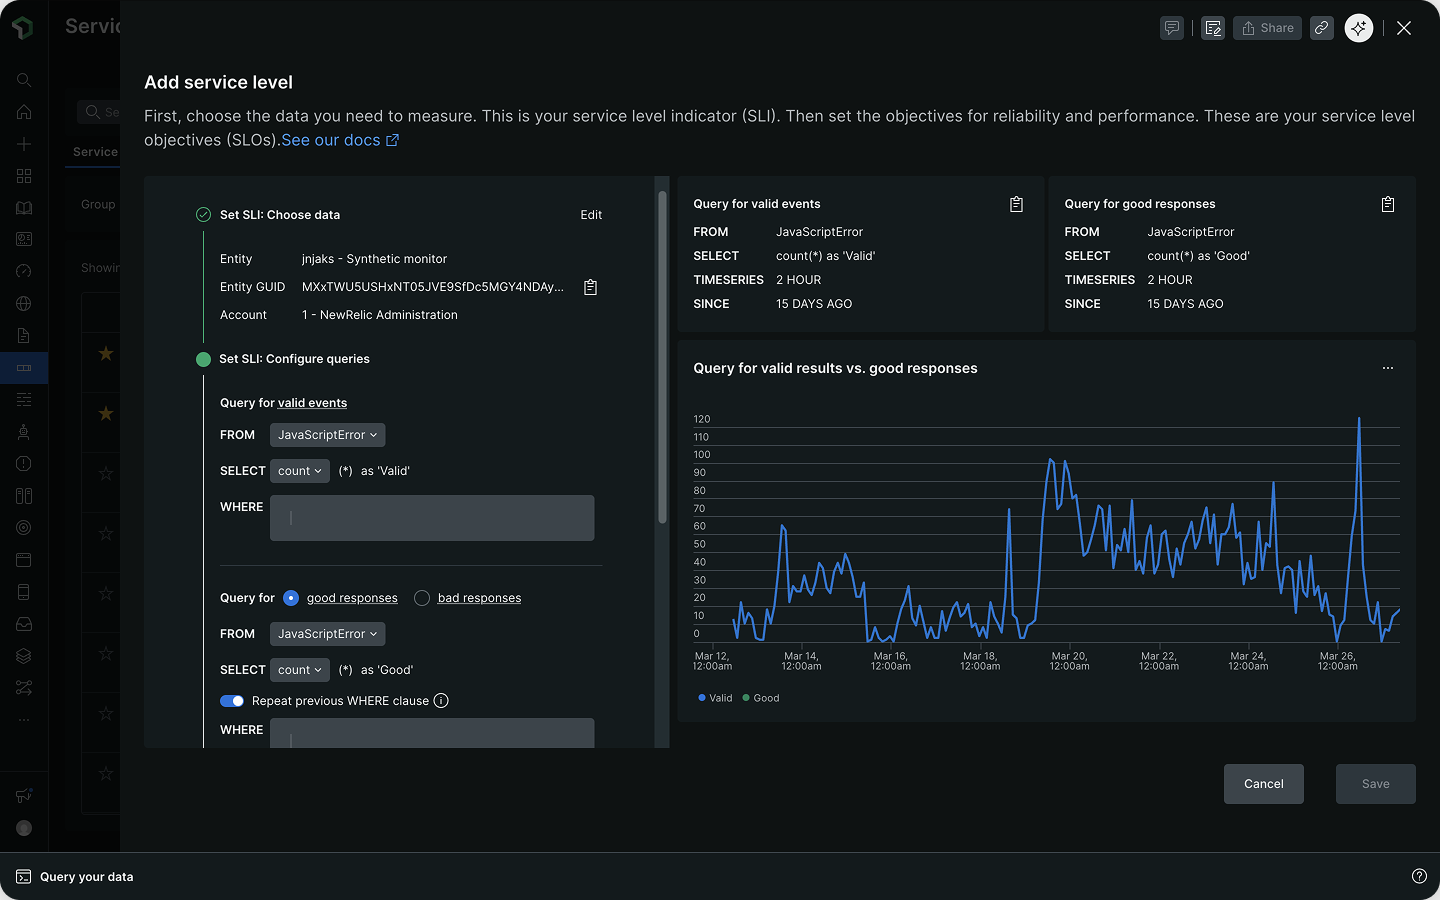Viewport: 1440px width, 900px height.
Task: Open the stacked layers icon in sidebar
Action: 24,656
